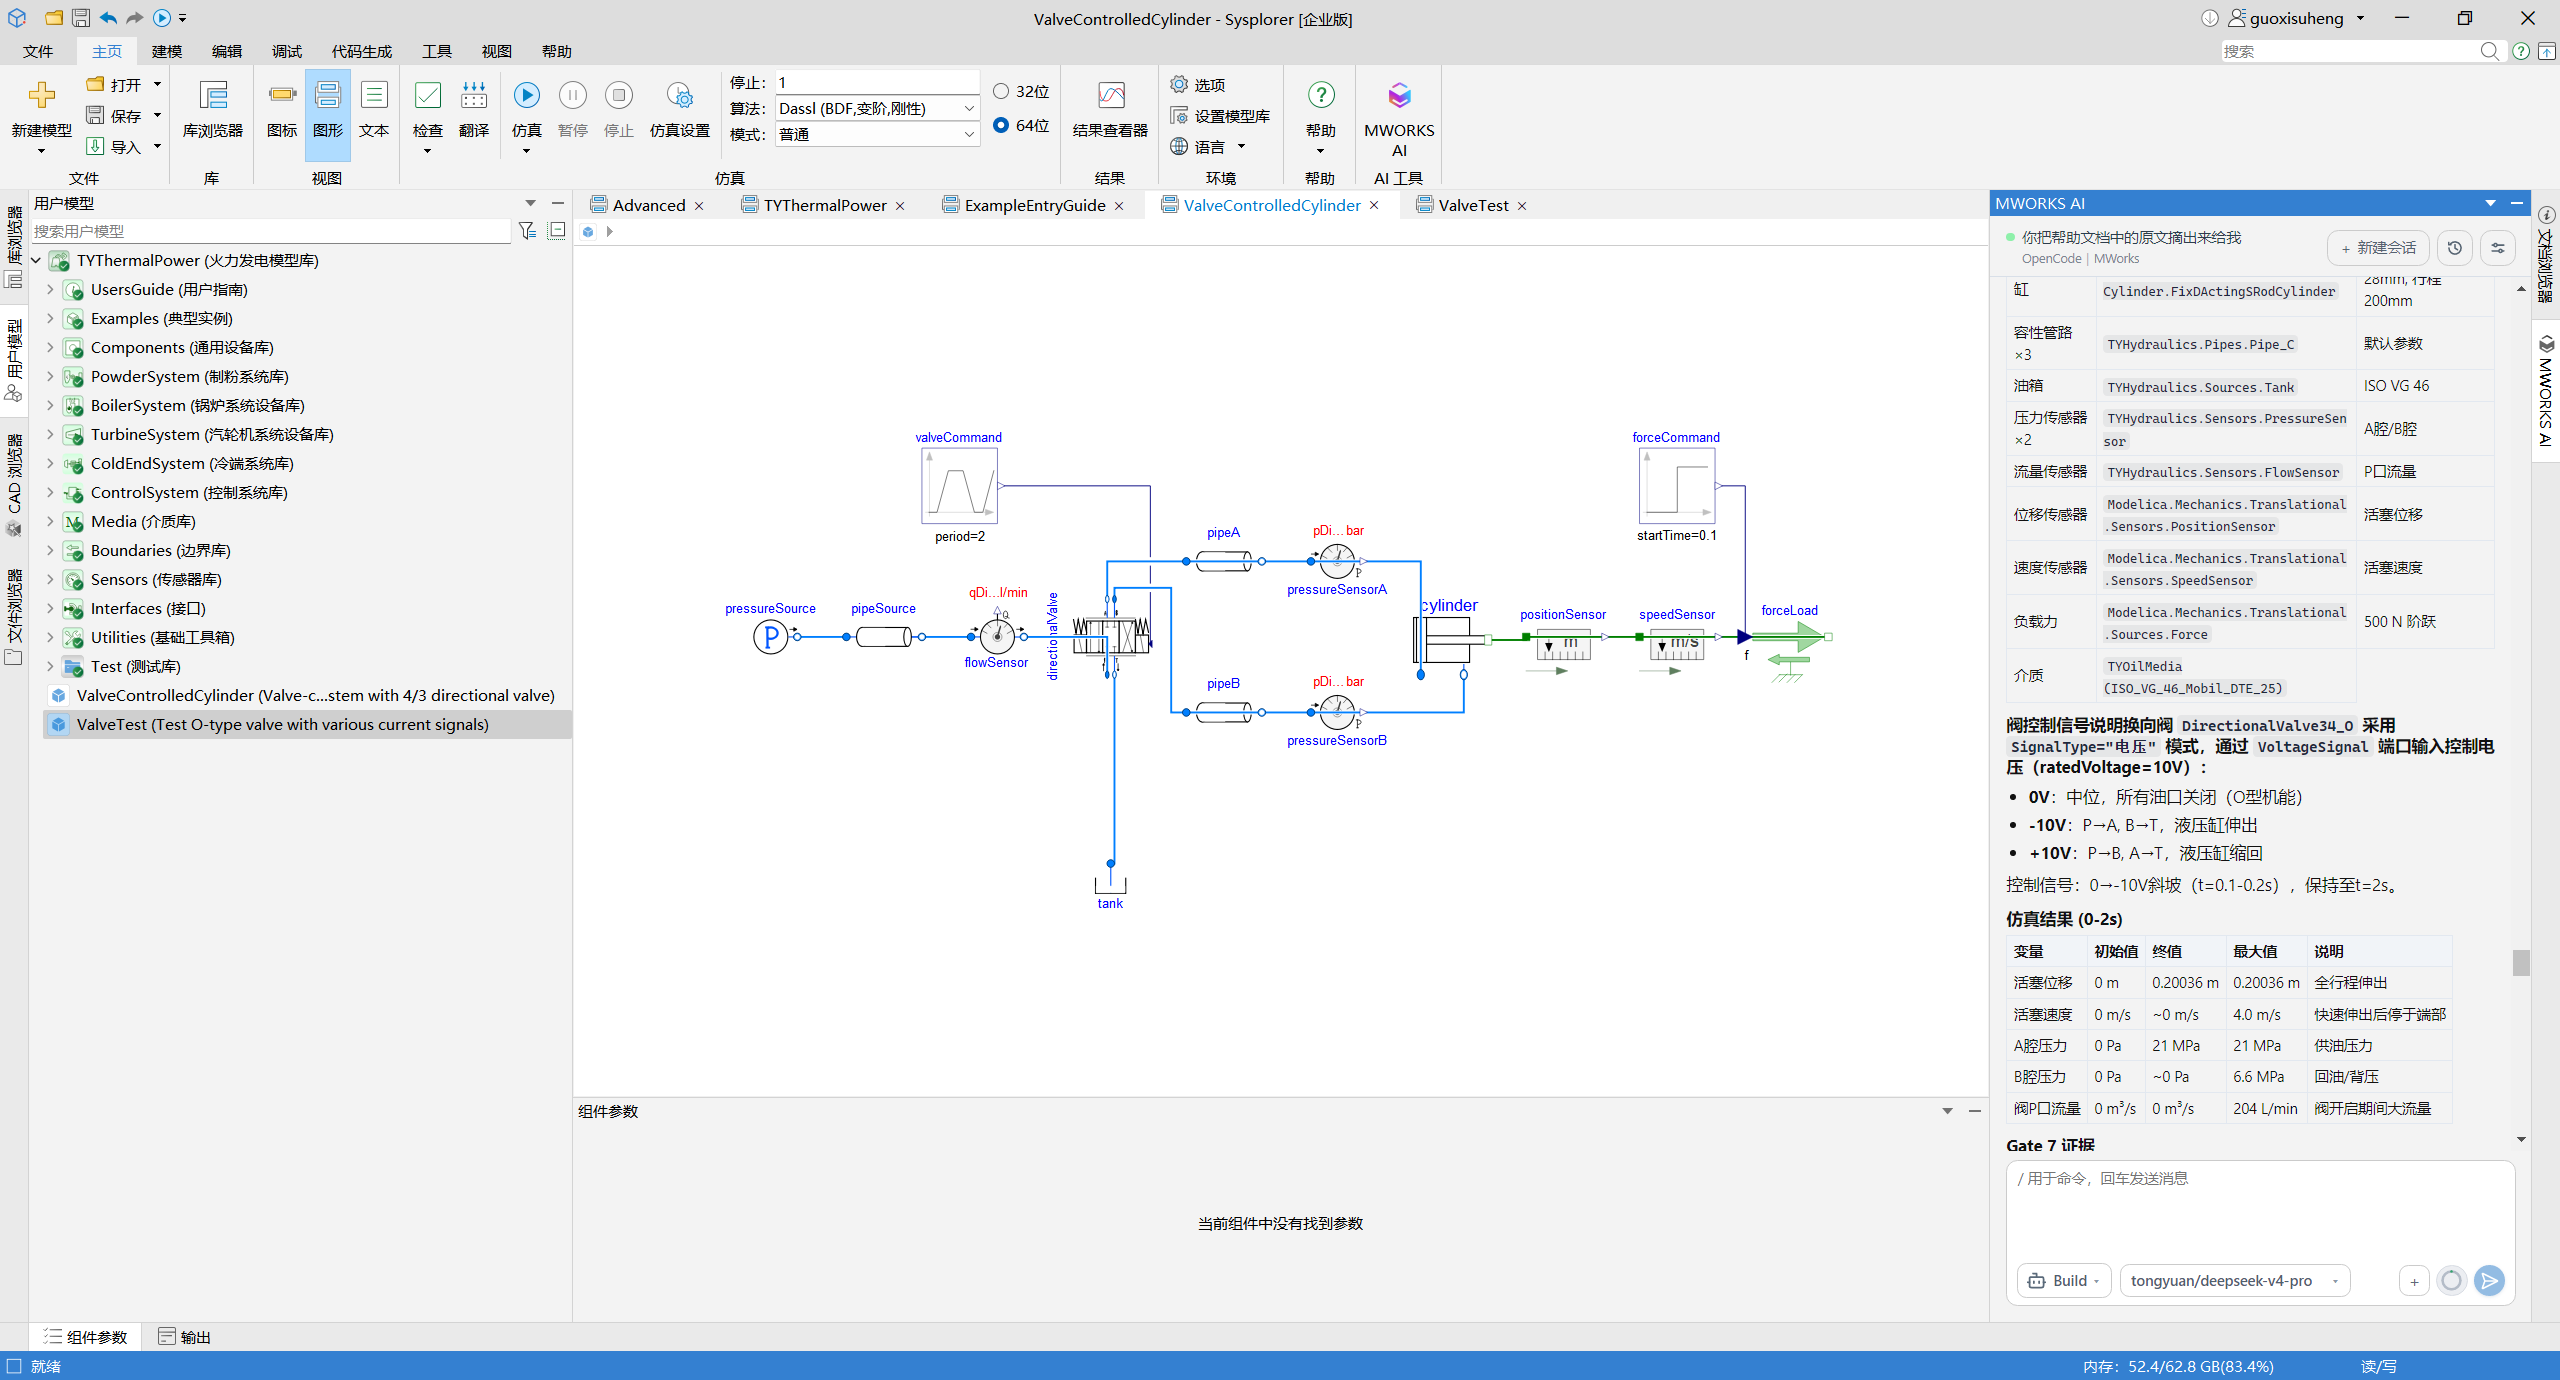Image resolution: width=2560 pixels, height=1380 pixels.
Task: Send the AI chat message arrow
Action: click(2489, 1280)
